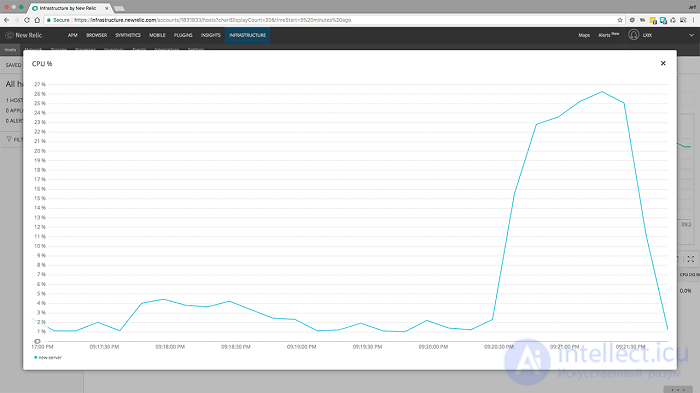The width and height of the screenshot is (700, 393).
Task: Click the blue extension icon
Action: (663, 20)
